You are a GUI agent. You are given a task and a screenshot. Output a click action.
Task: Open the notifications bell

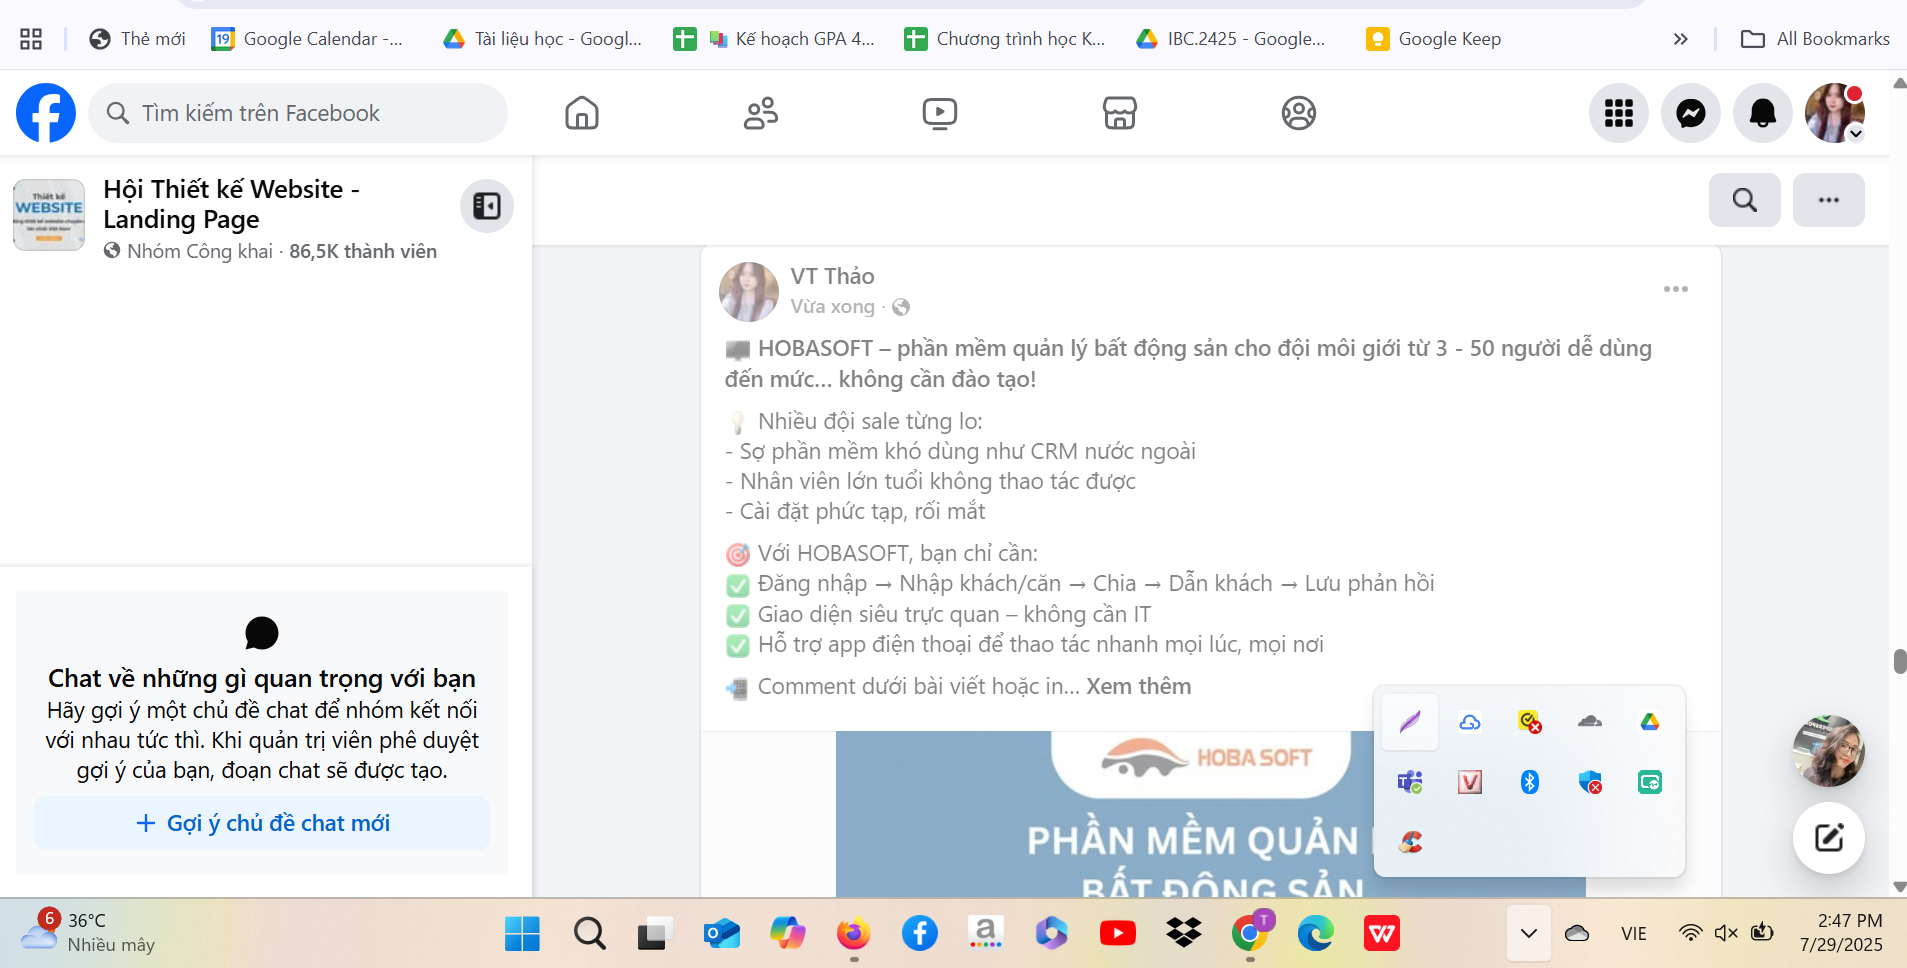click(x=1762, y=113)
